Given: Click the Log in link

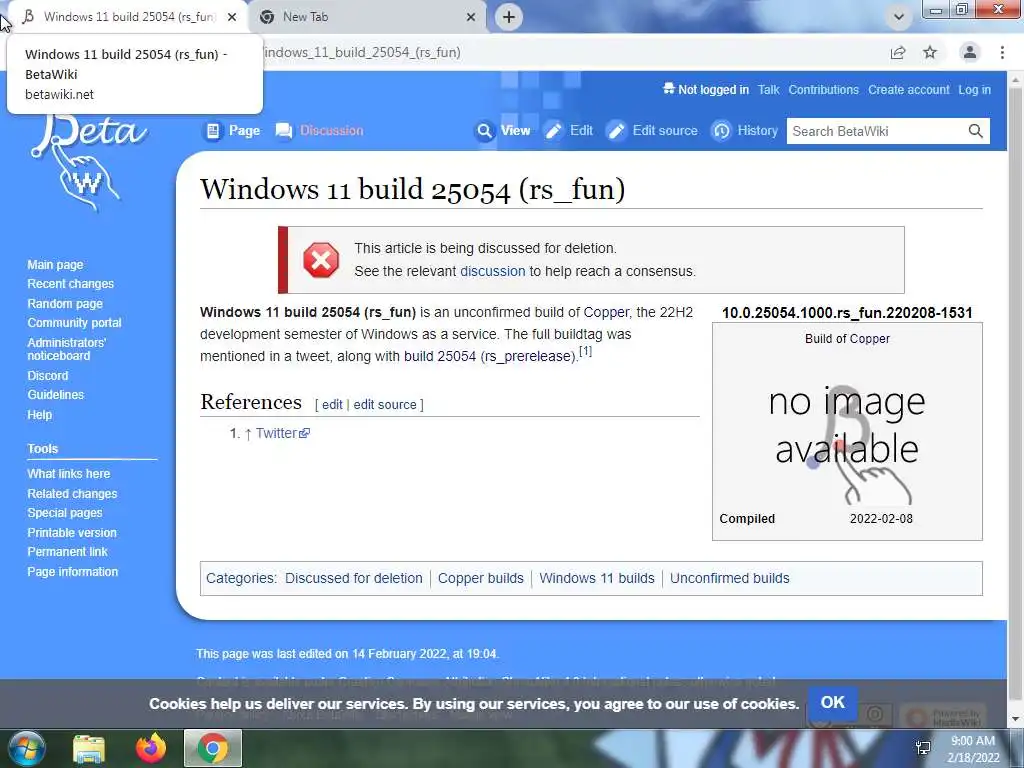Looking at the screenshot, I should [974, 90].
